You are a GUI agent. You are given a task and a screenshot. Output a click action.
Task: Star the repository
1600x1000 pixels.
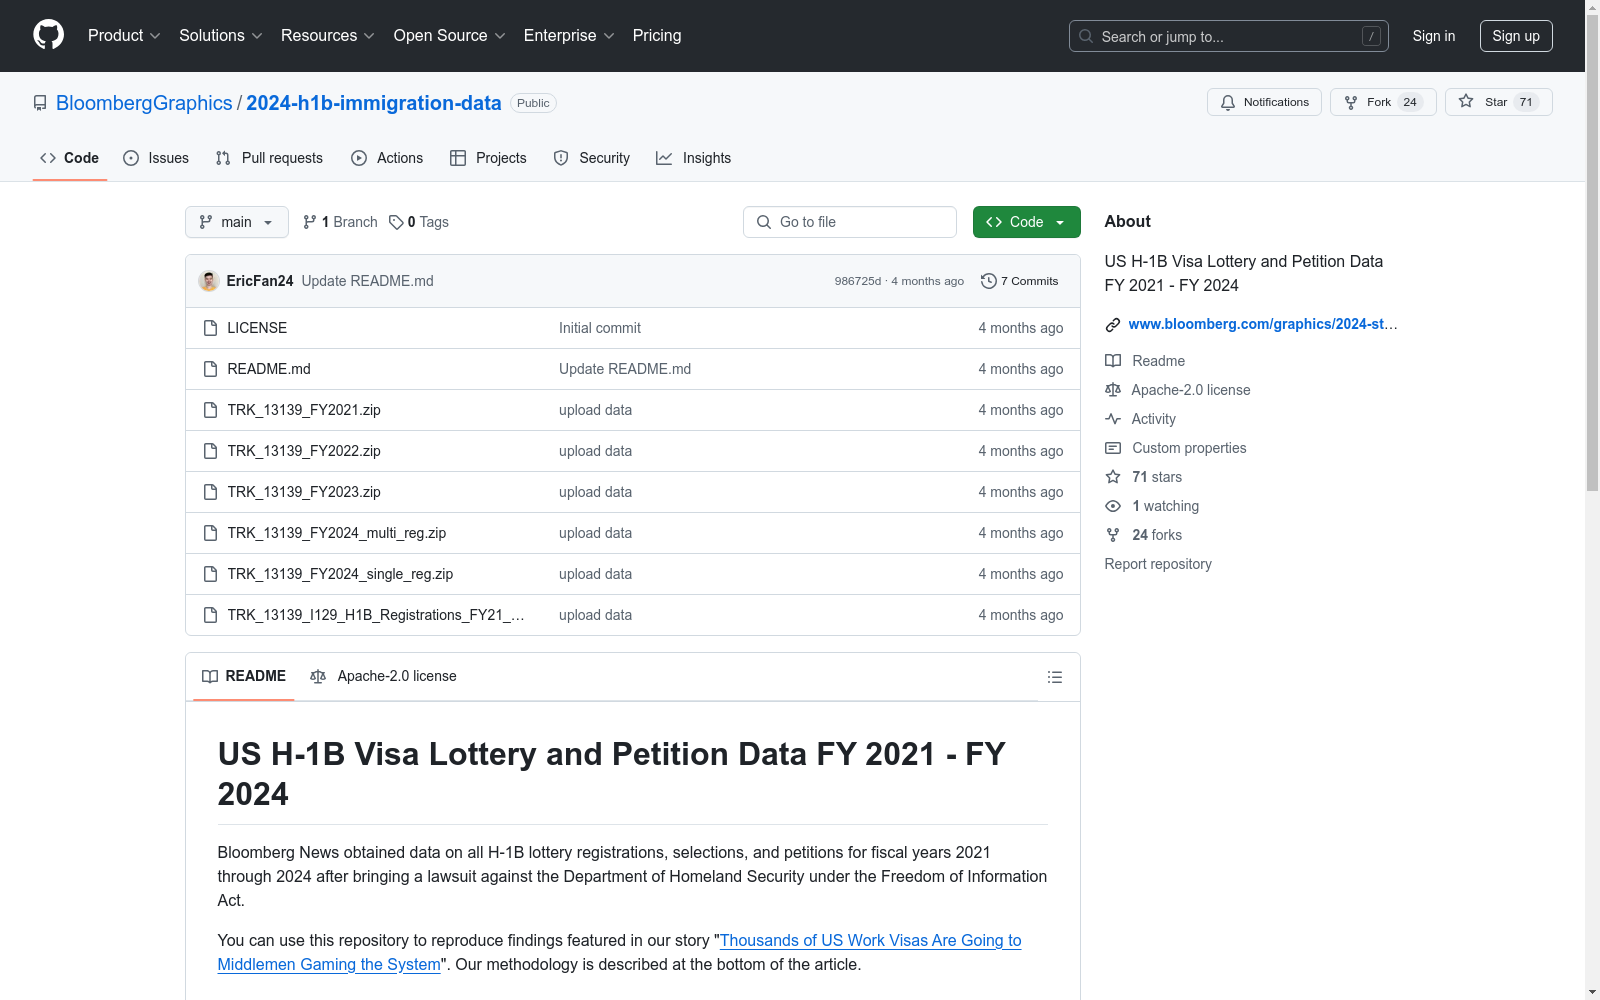[1498, 102]
